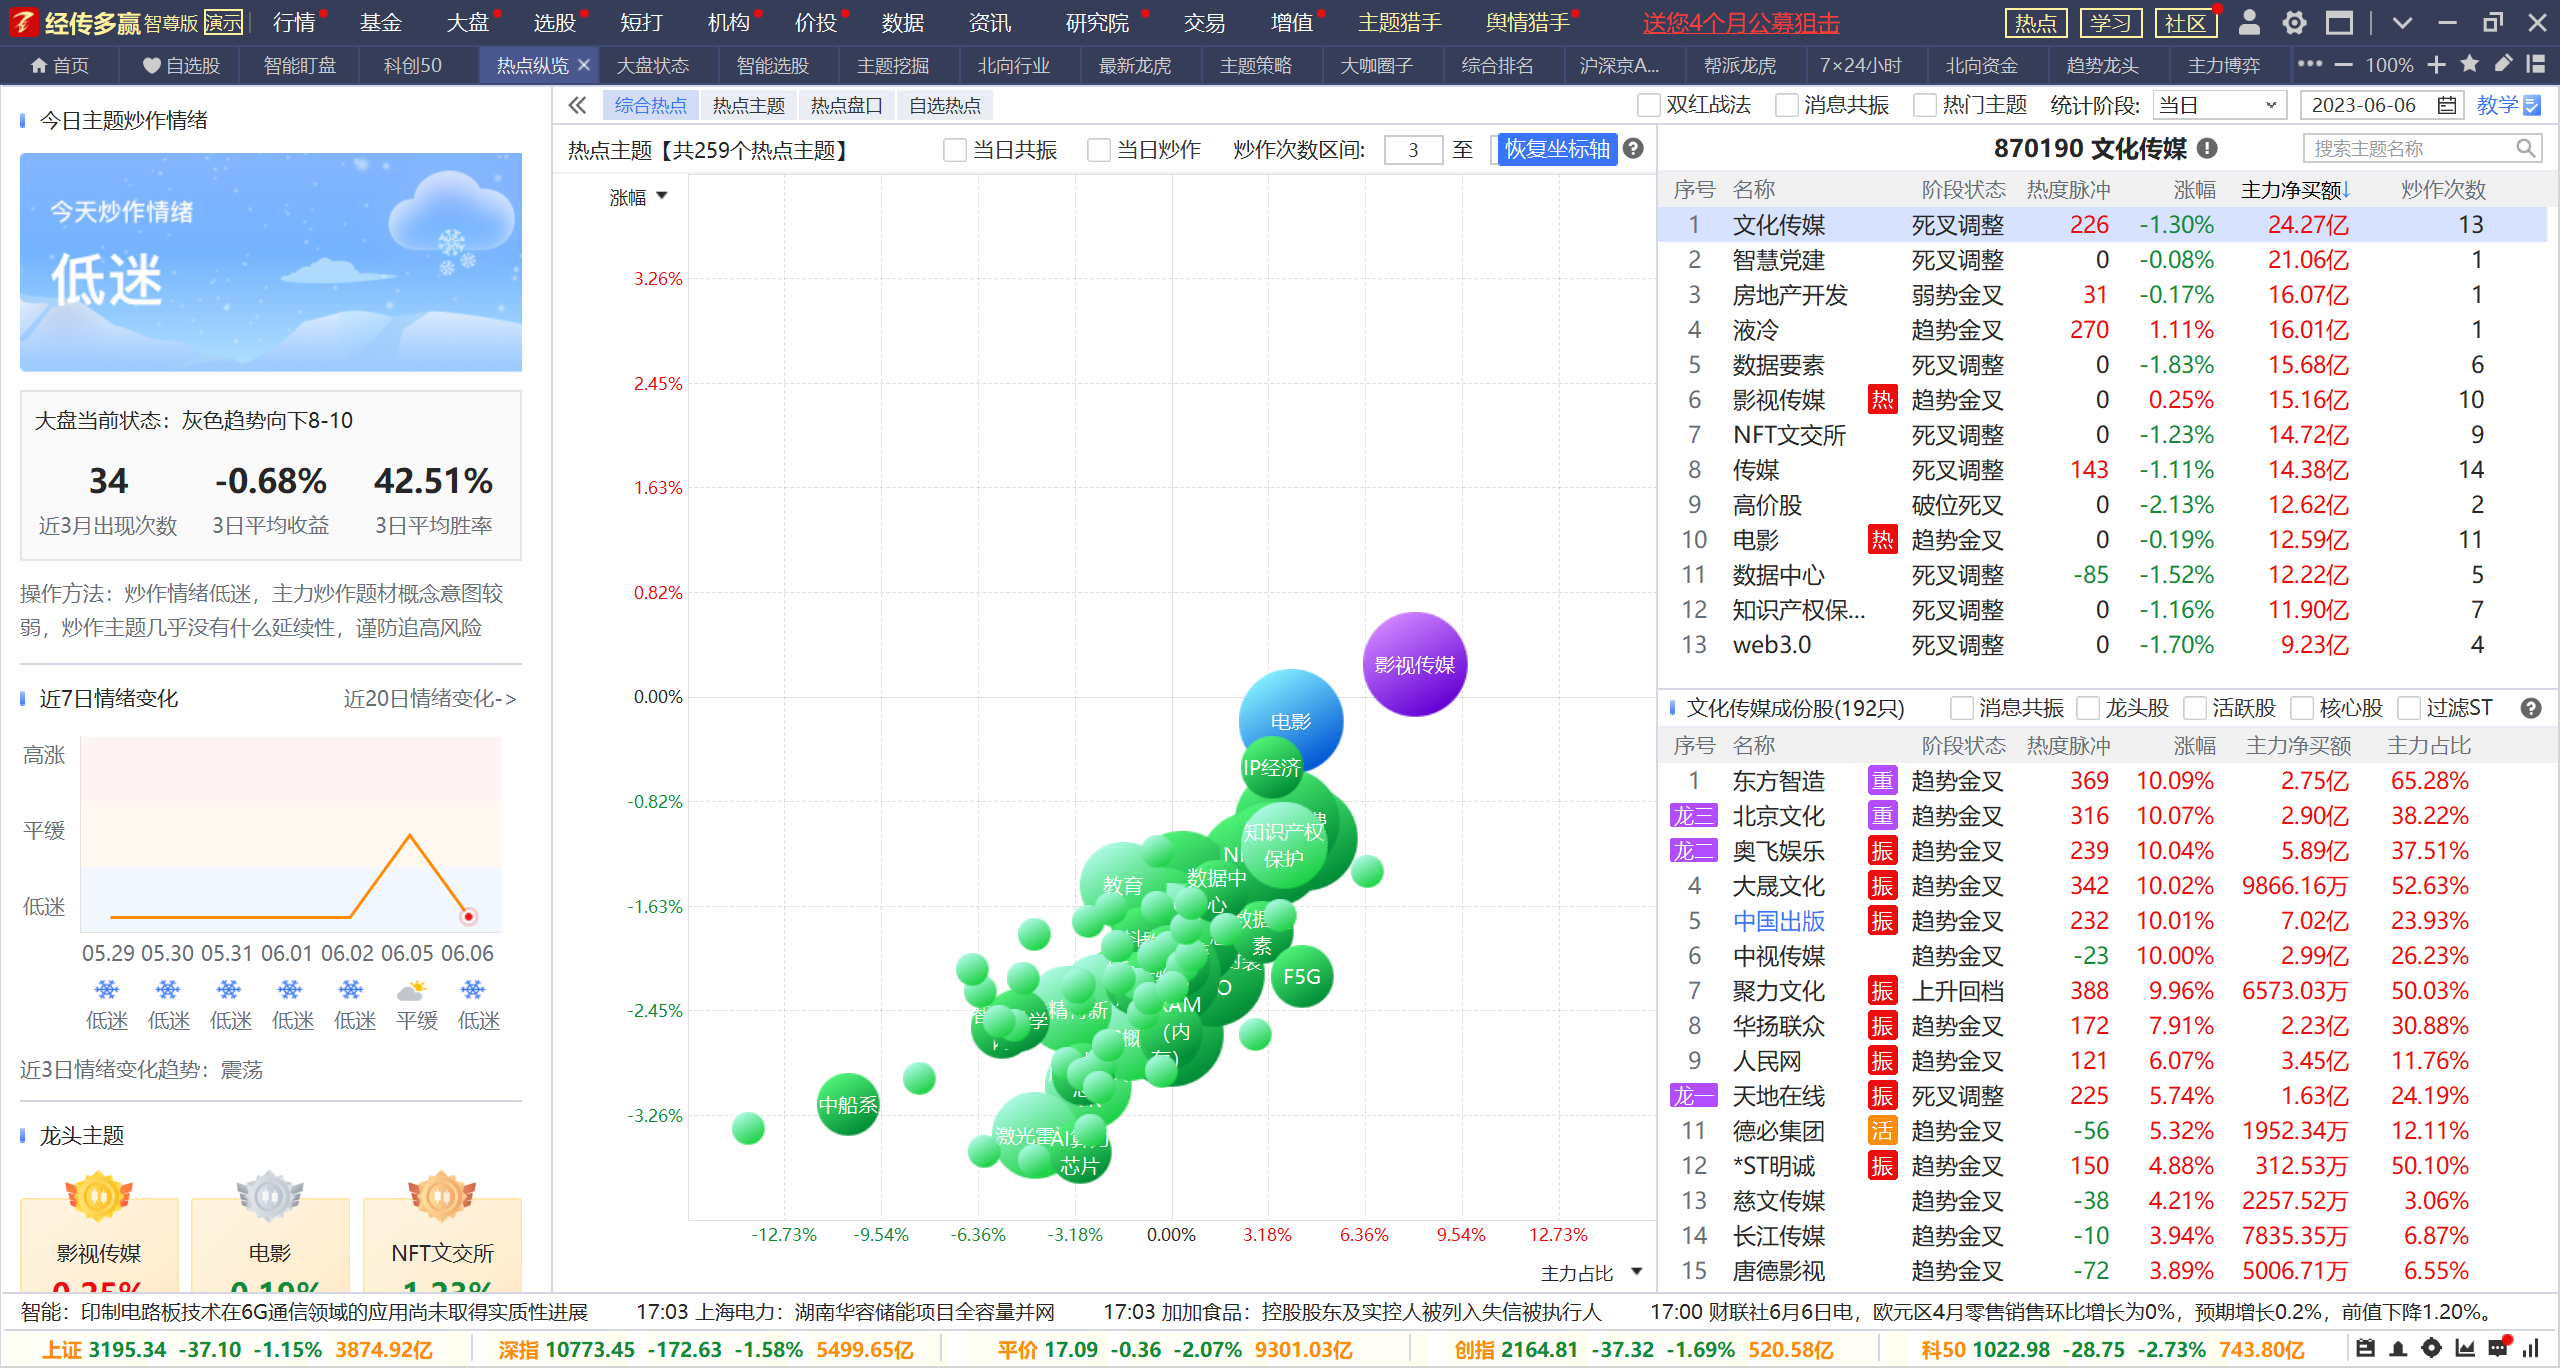Check 过滤ST filter checkbox
The image size is (2560, 1368).
2408,708
